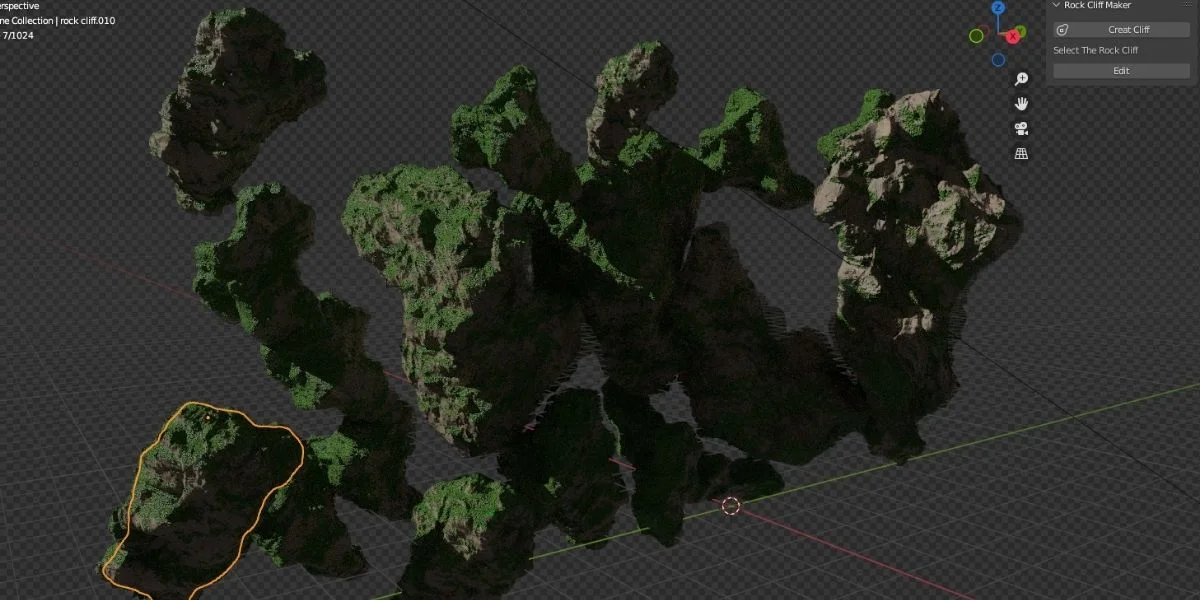Switch to camera view using the camera icon
Screen dimensions: 1200x600
coord(1020,128)
